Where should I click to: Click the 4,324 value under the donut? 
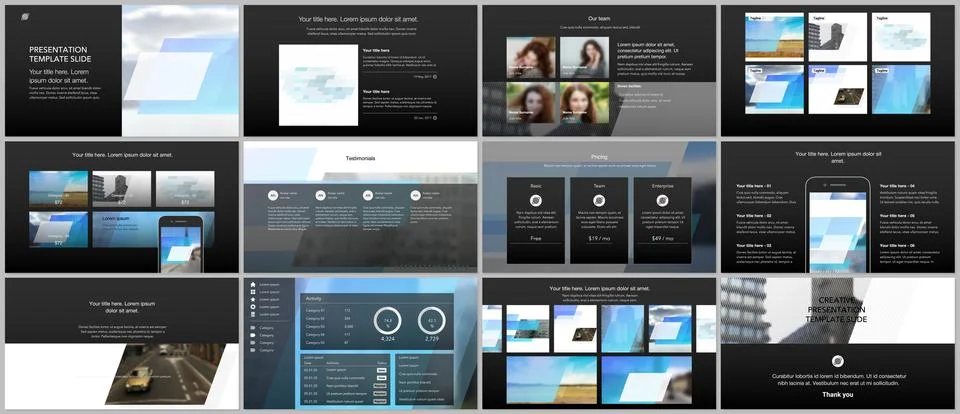coord(388,339)
